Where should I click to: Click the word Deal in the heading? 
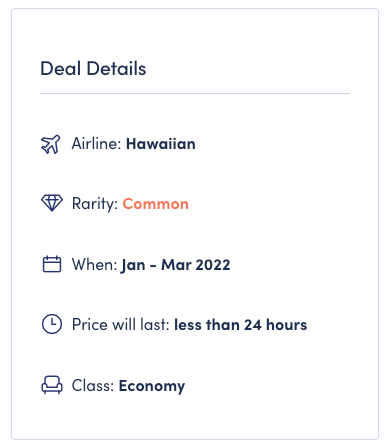[x=61, y=69]
